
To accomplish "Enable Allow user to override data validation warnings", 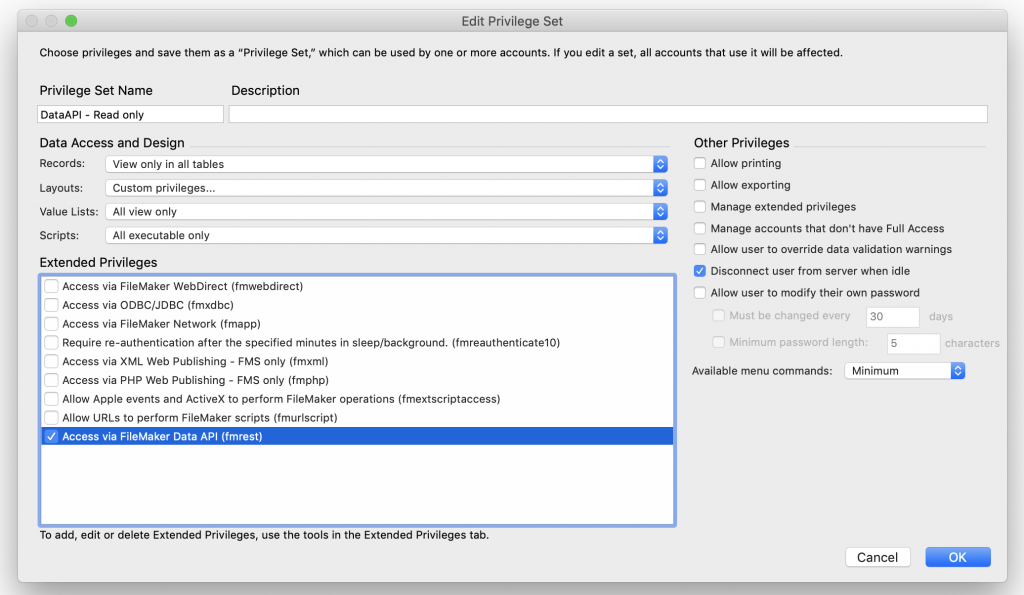I will (699, 249).
